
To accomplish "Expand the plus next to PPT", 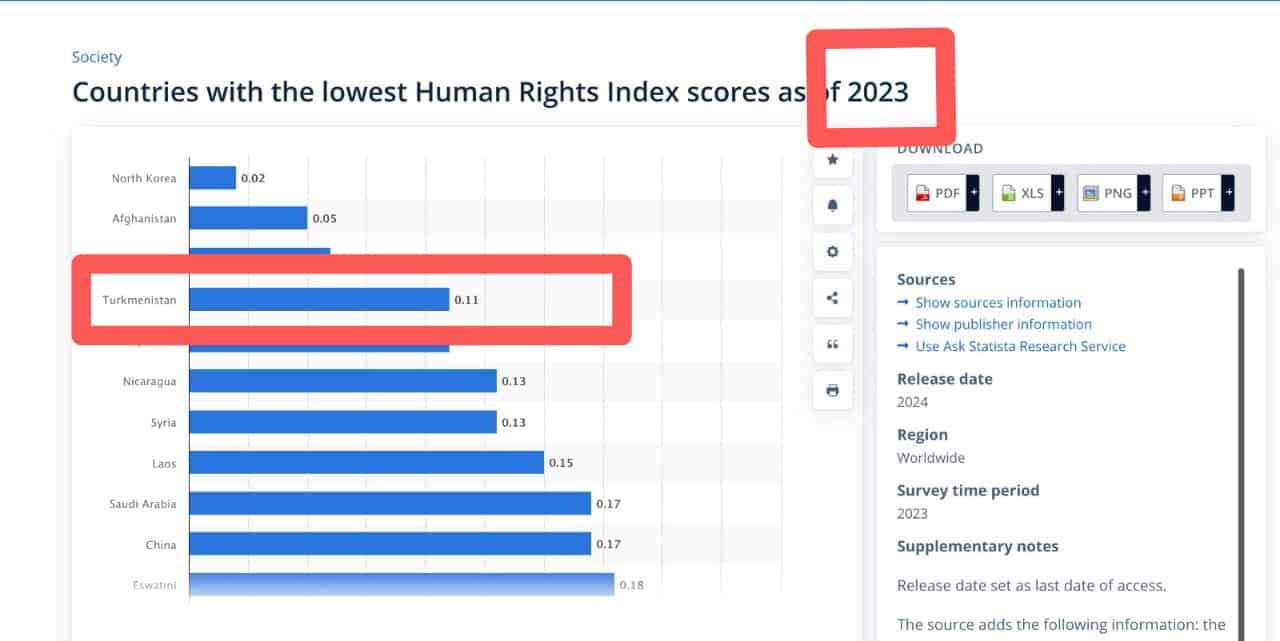I will pyautogui.click(x=1228, y=193).
